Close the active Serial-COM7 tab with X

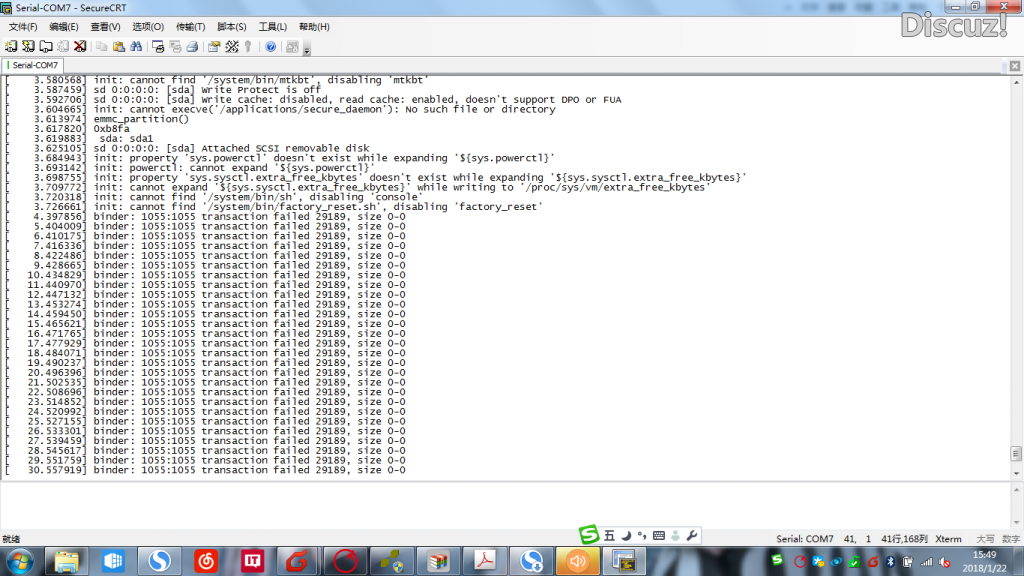click(x=1015, y=65)
